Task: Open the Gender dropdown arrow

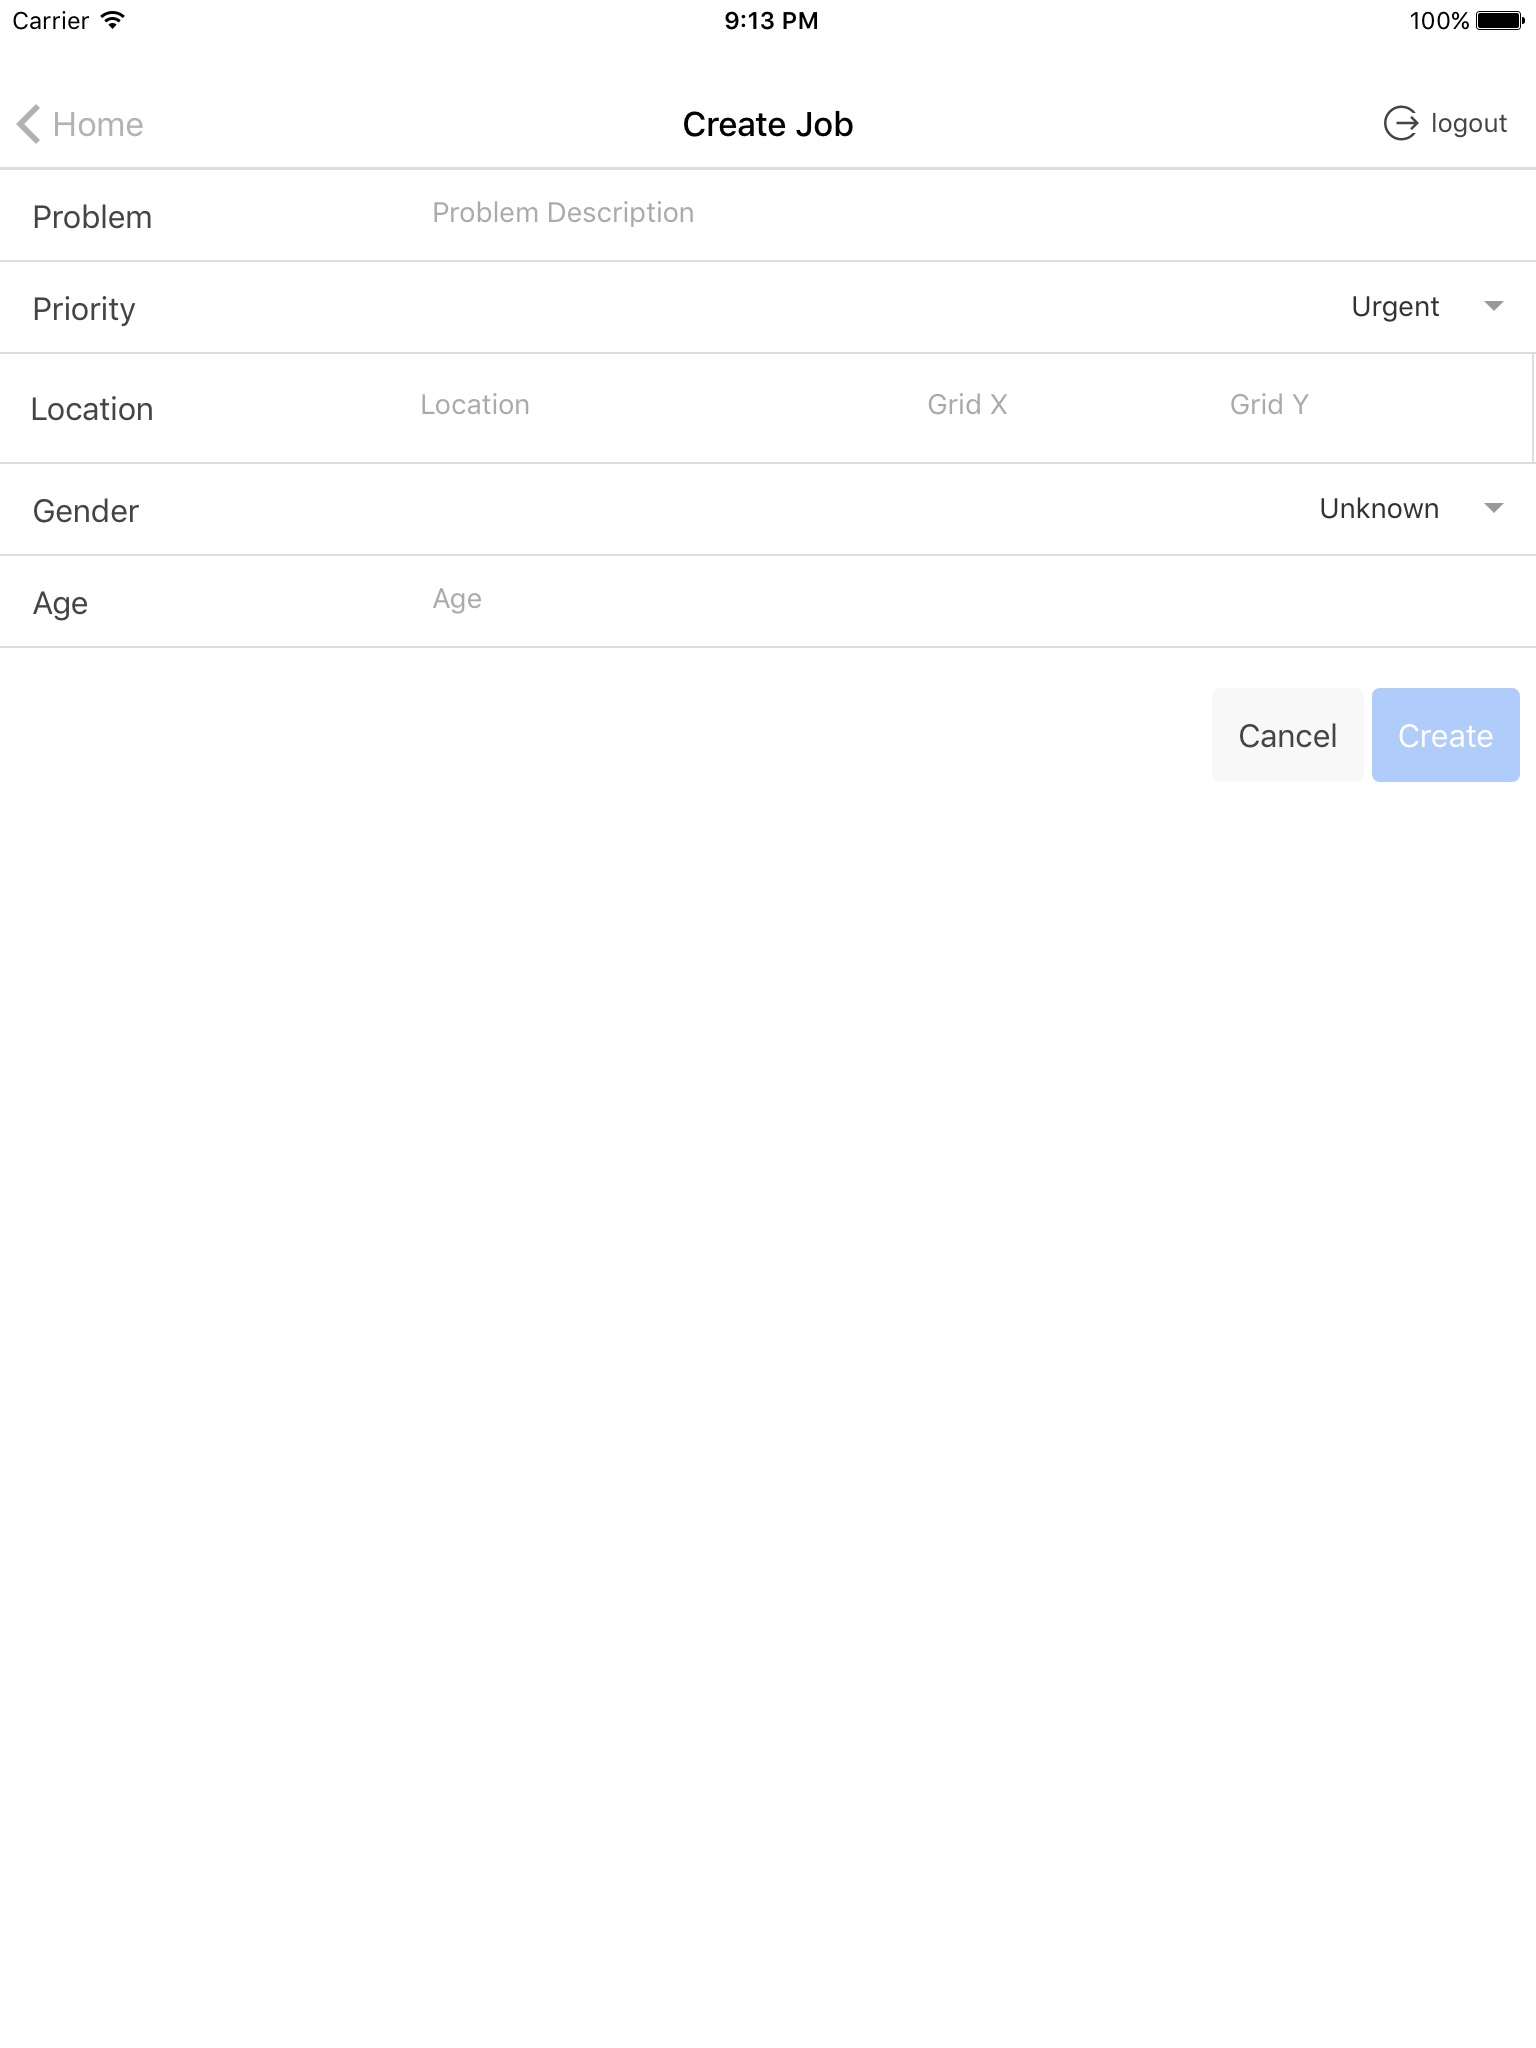Action: coord(1493,509)
